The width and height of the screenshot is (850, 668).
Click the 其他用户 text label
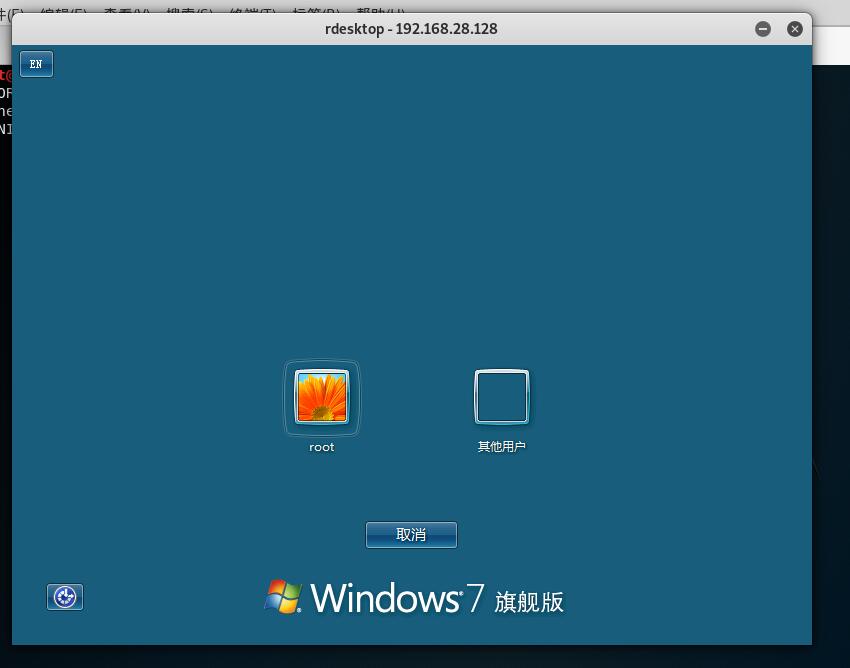coord(501,447)
